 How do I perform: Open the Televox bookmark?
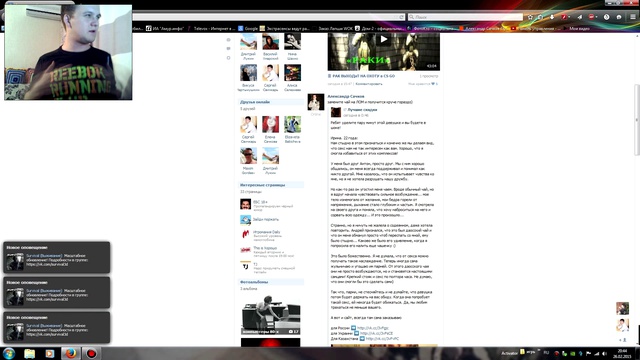[x=211, y=29]
